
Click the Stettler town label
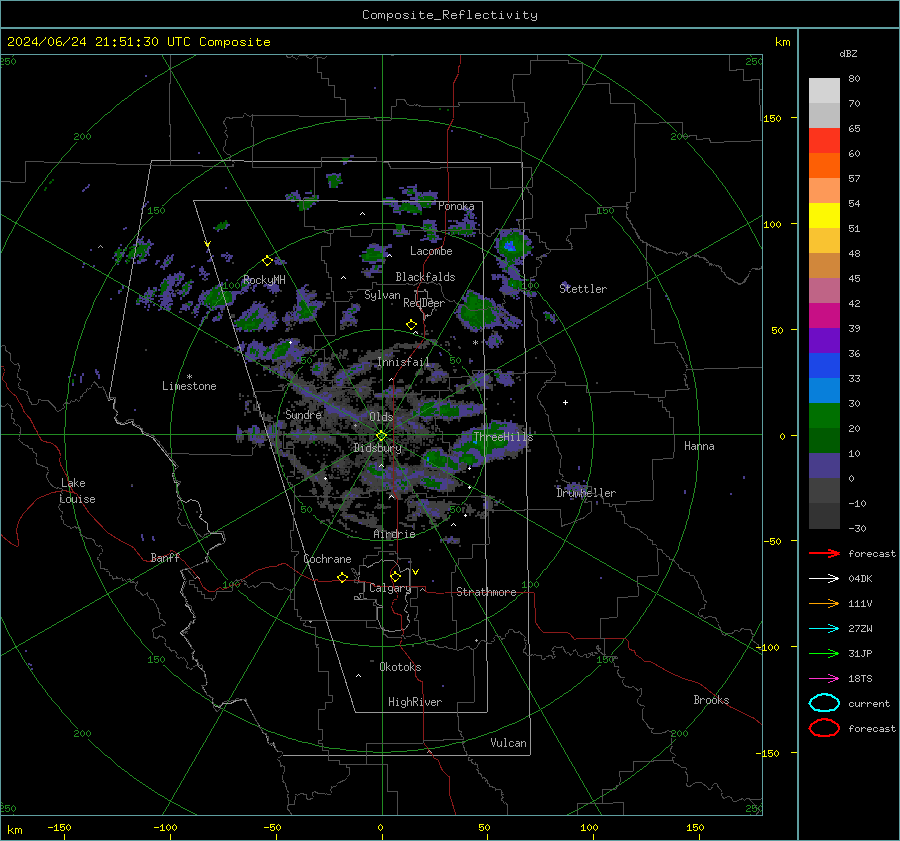pos(583,289)
